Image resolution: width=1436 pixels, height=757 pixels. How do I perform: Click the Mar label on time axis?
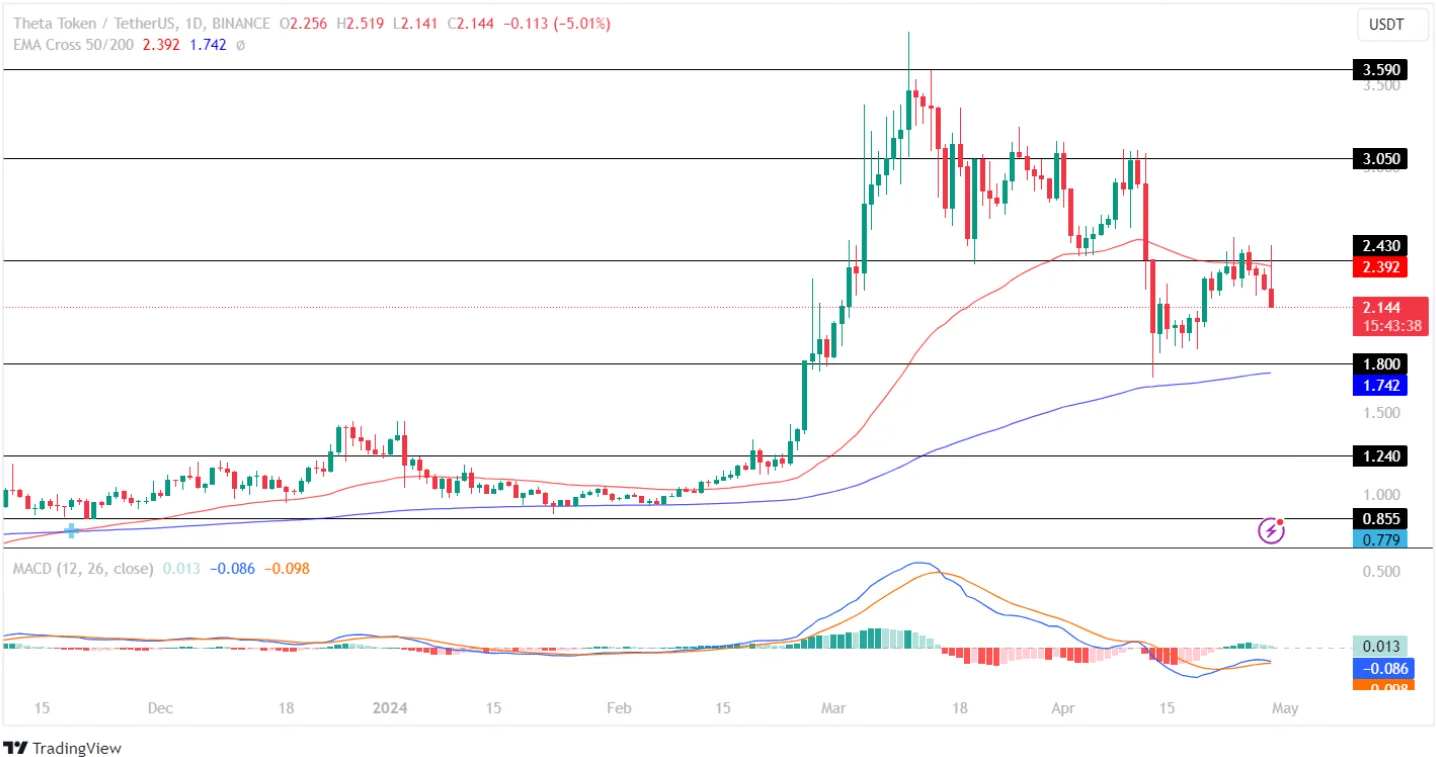pos(832,708)
